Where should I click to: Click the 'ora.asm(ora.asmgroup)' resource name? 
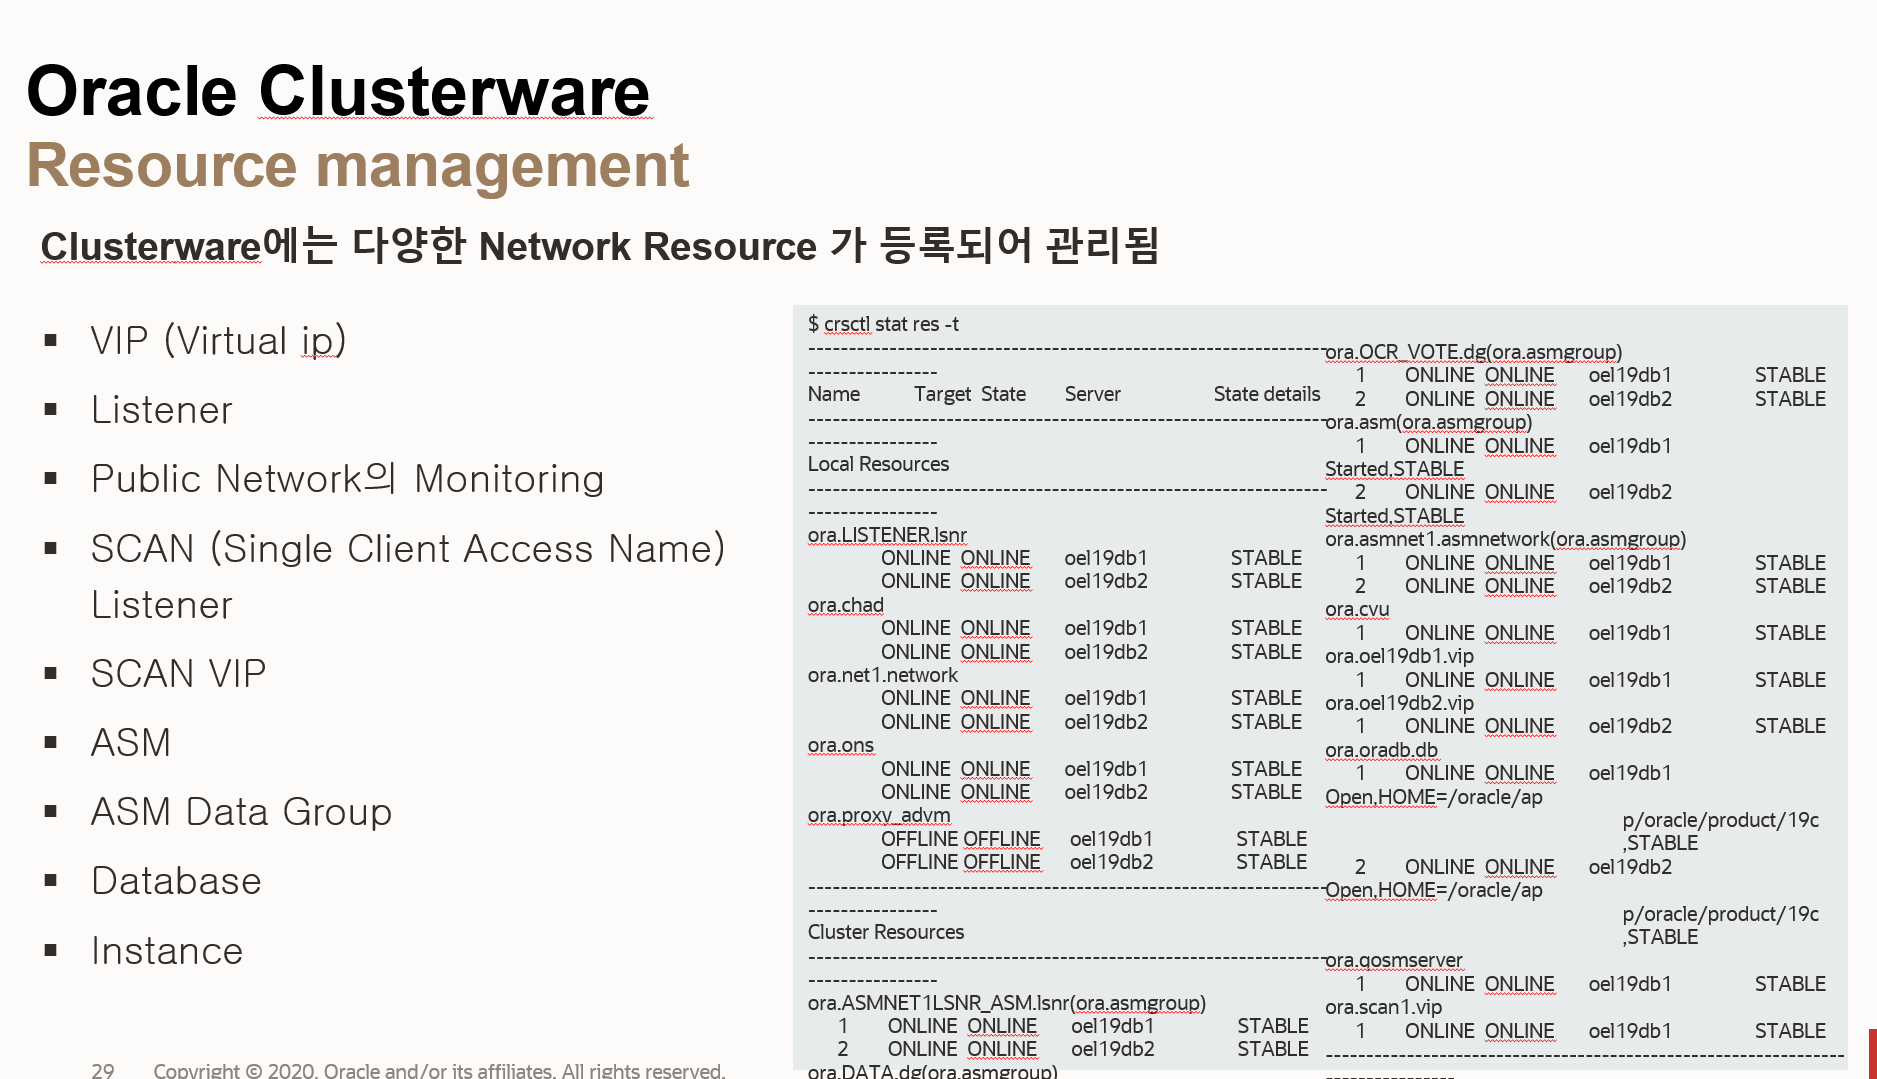pos(1429,422)
